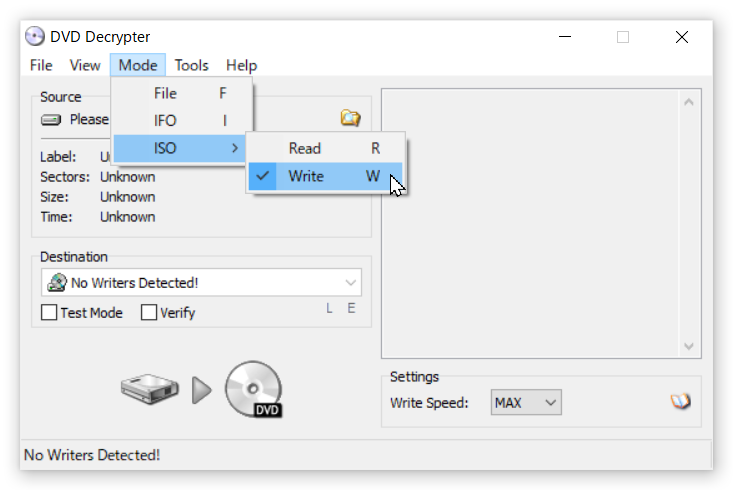Open the Write Speed MAX dropdown
733x490 pixels.
click(526, 402)
